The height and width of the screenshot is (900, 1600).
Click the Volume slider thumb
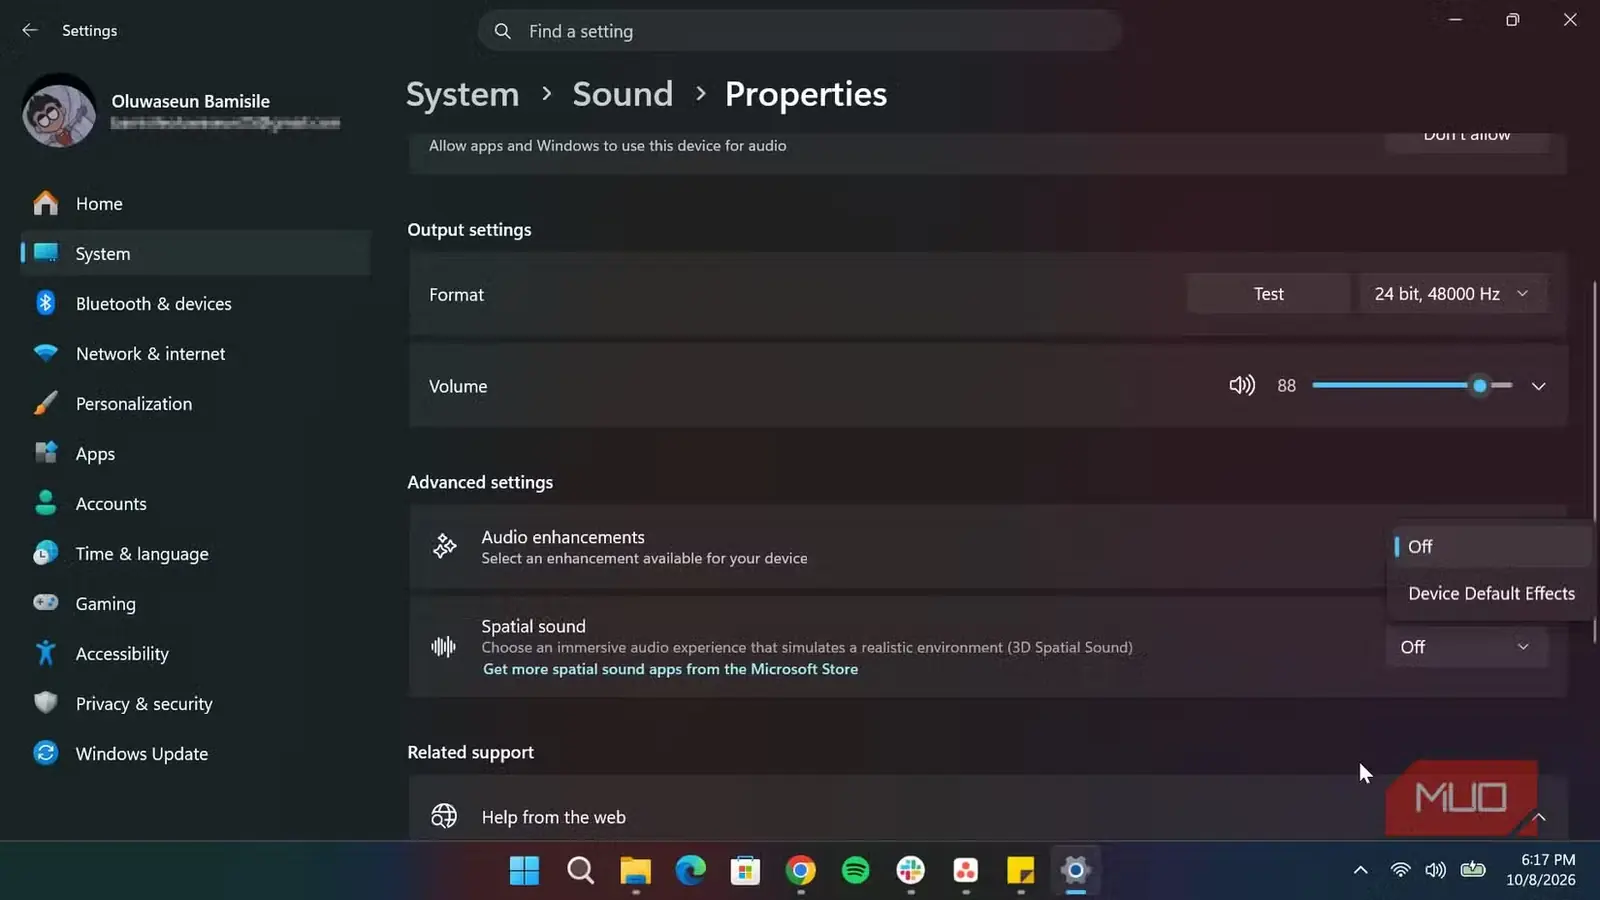coord(1479,386)
